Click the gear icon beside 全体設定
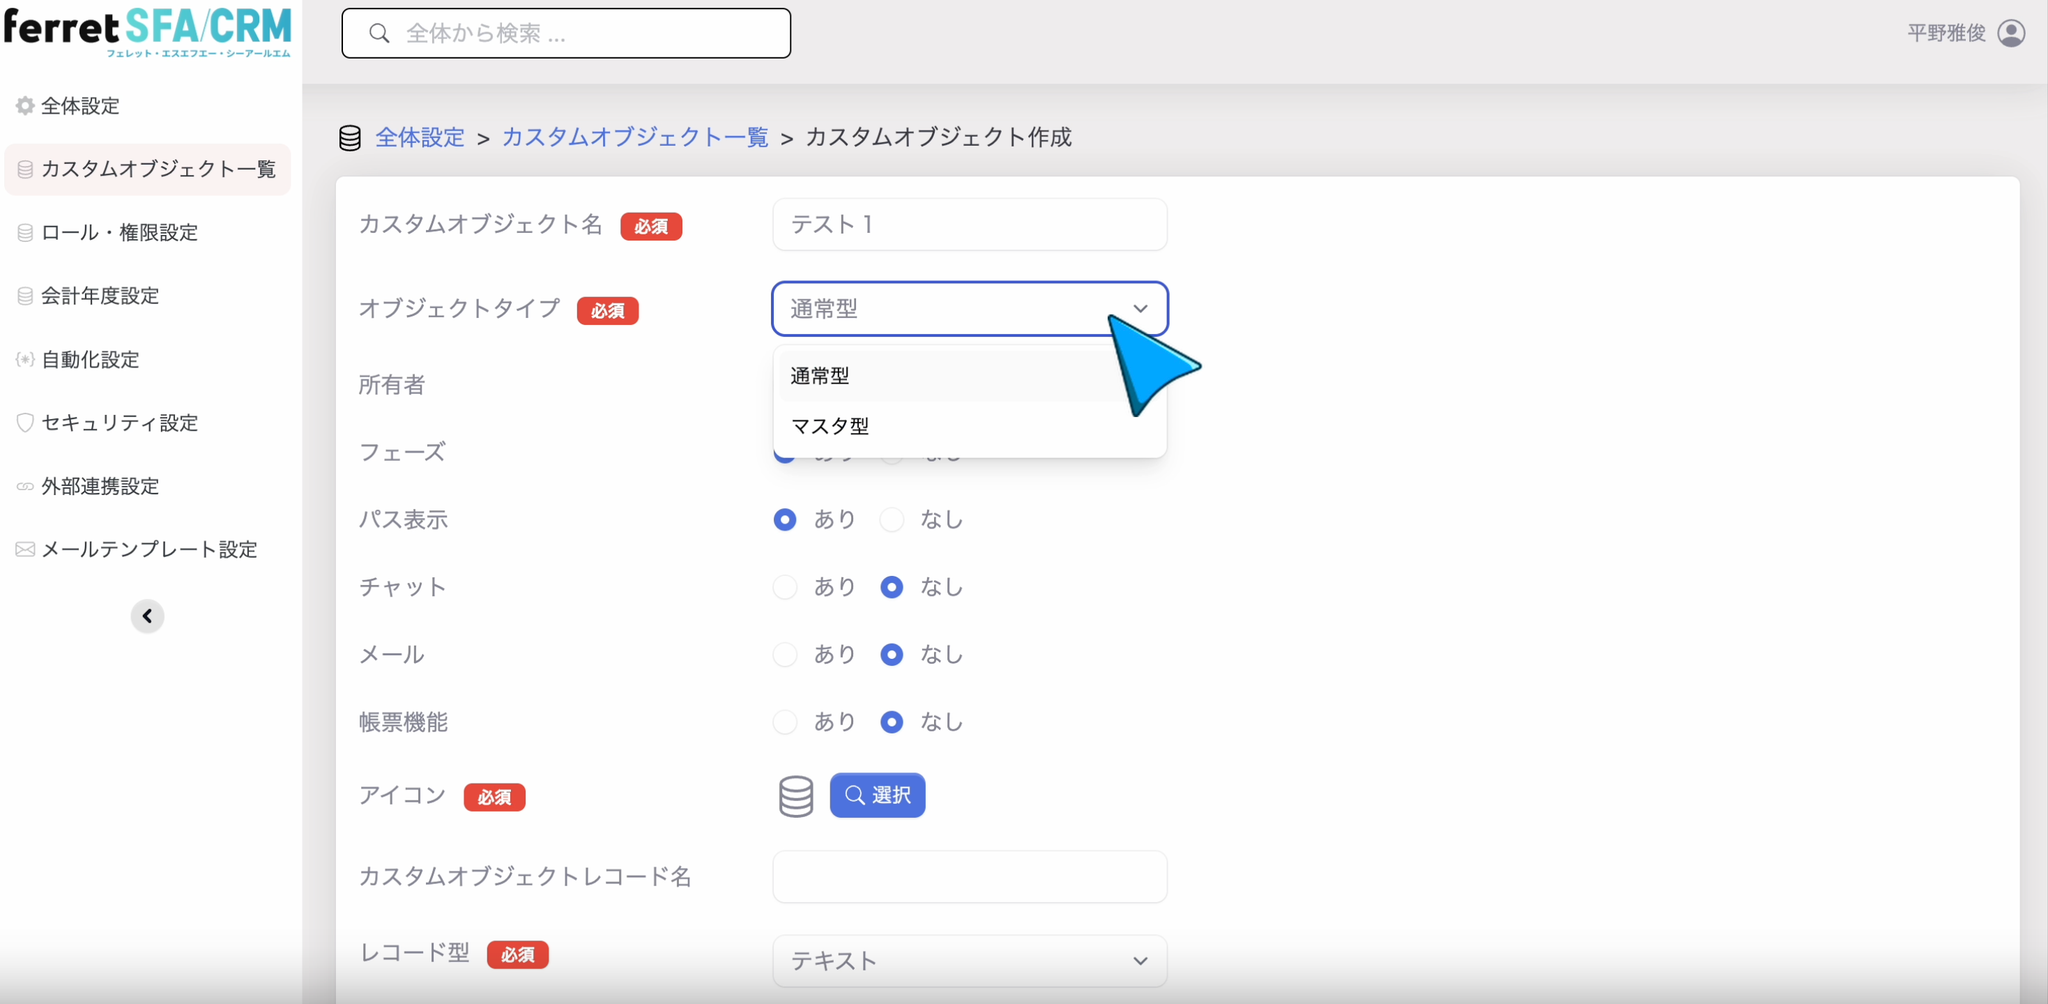Image resolution: width=2048 pixels, height=1004 pixels. click(x=25, y=106)
